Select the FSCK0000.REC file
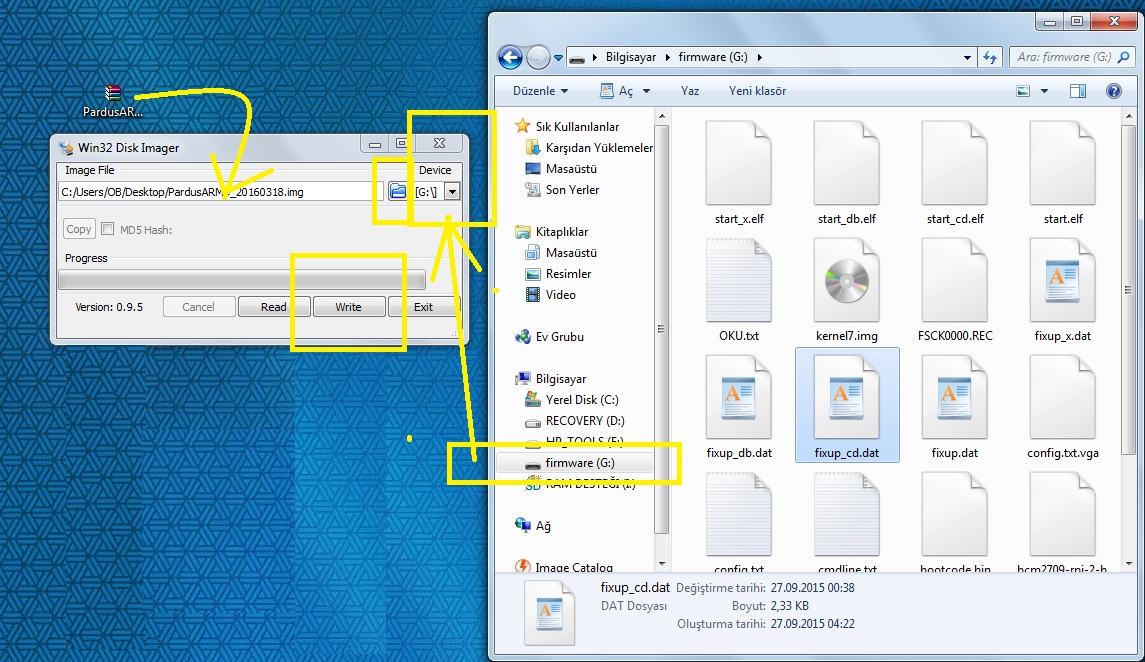This screenshot has height=662, width=1145. tap(955, 290)
